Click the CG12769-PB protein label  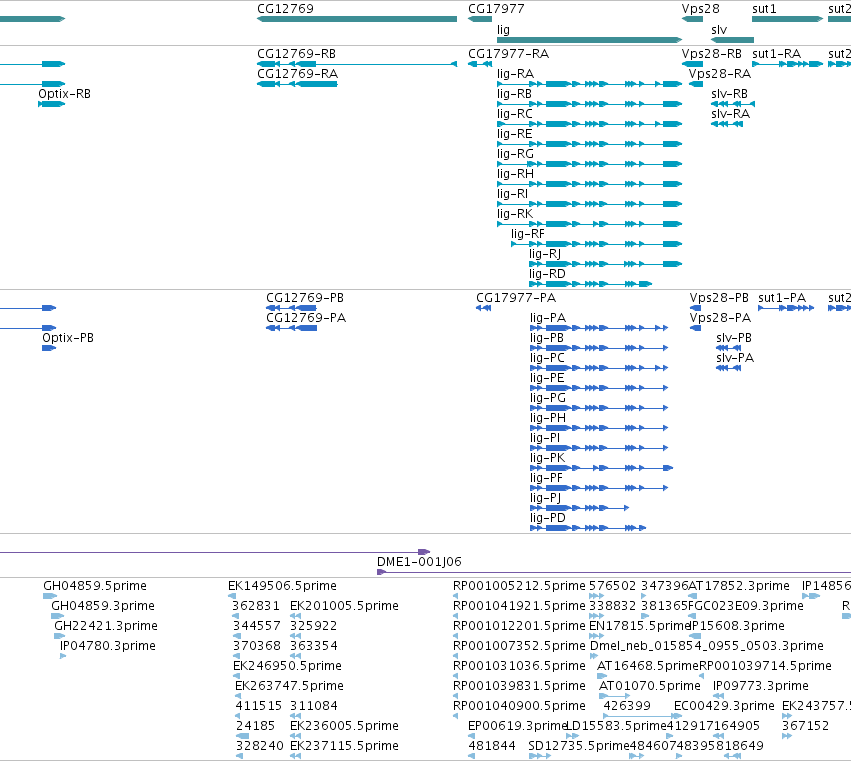[x=305, y=298]
